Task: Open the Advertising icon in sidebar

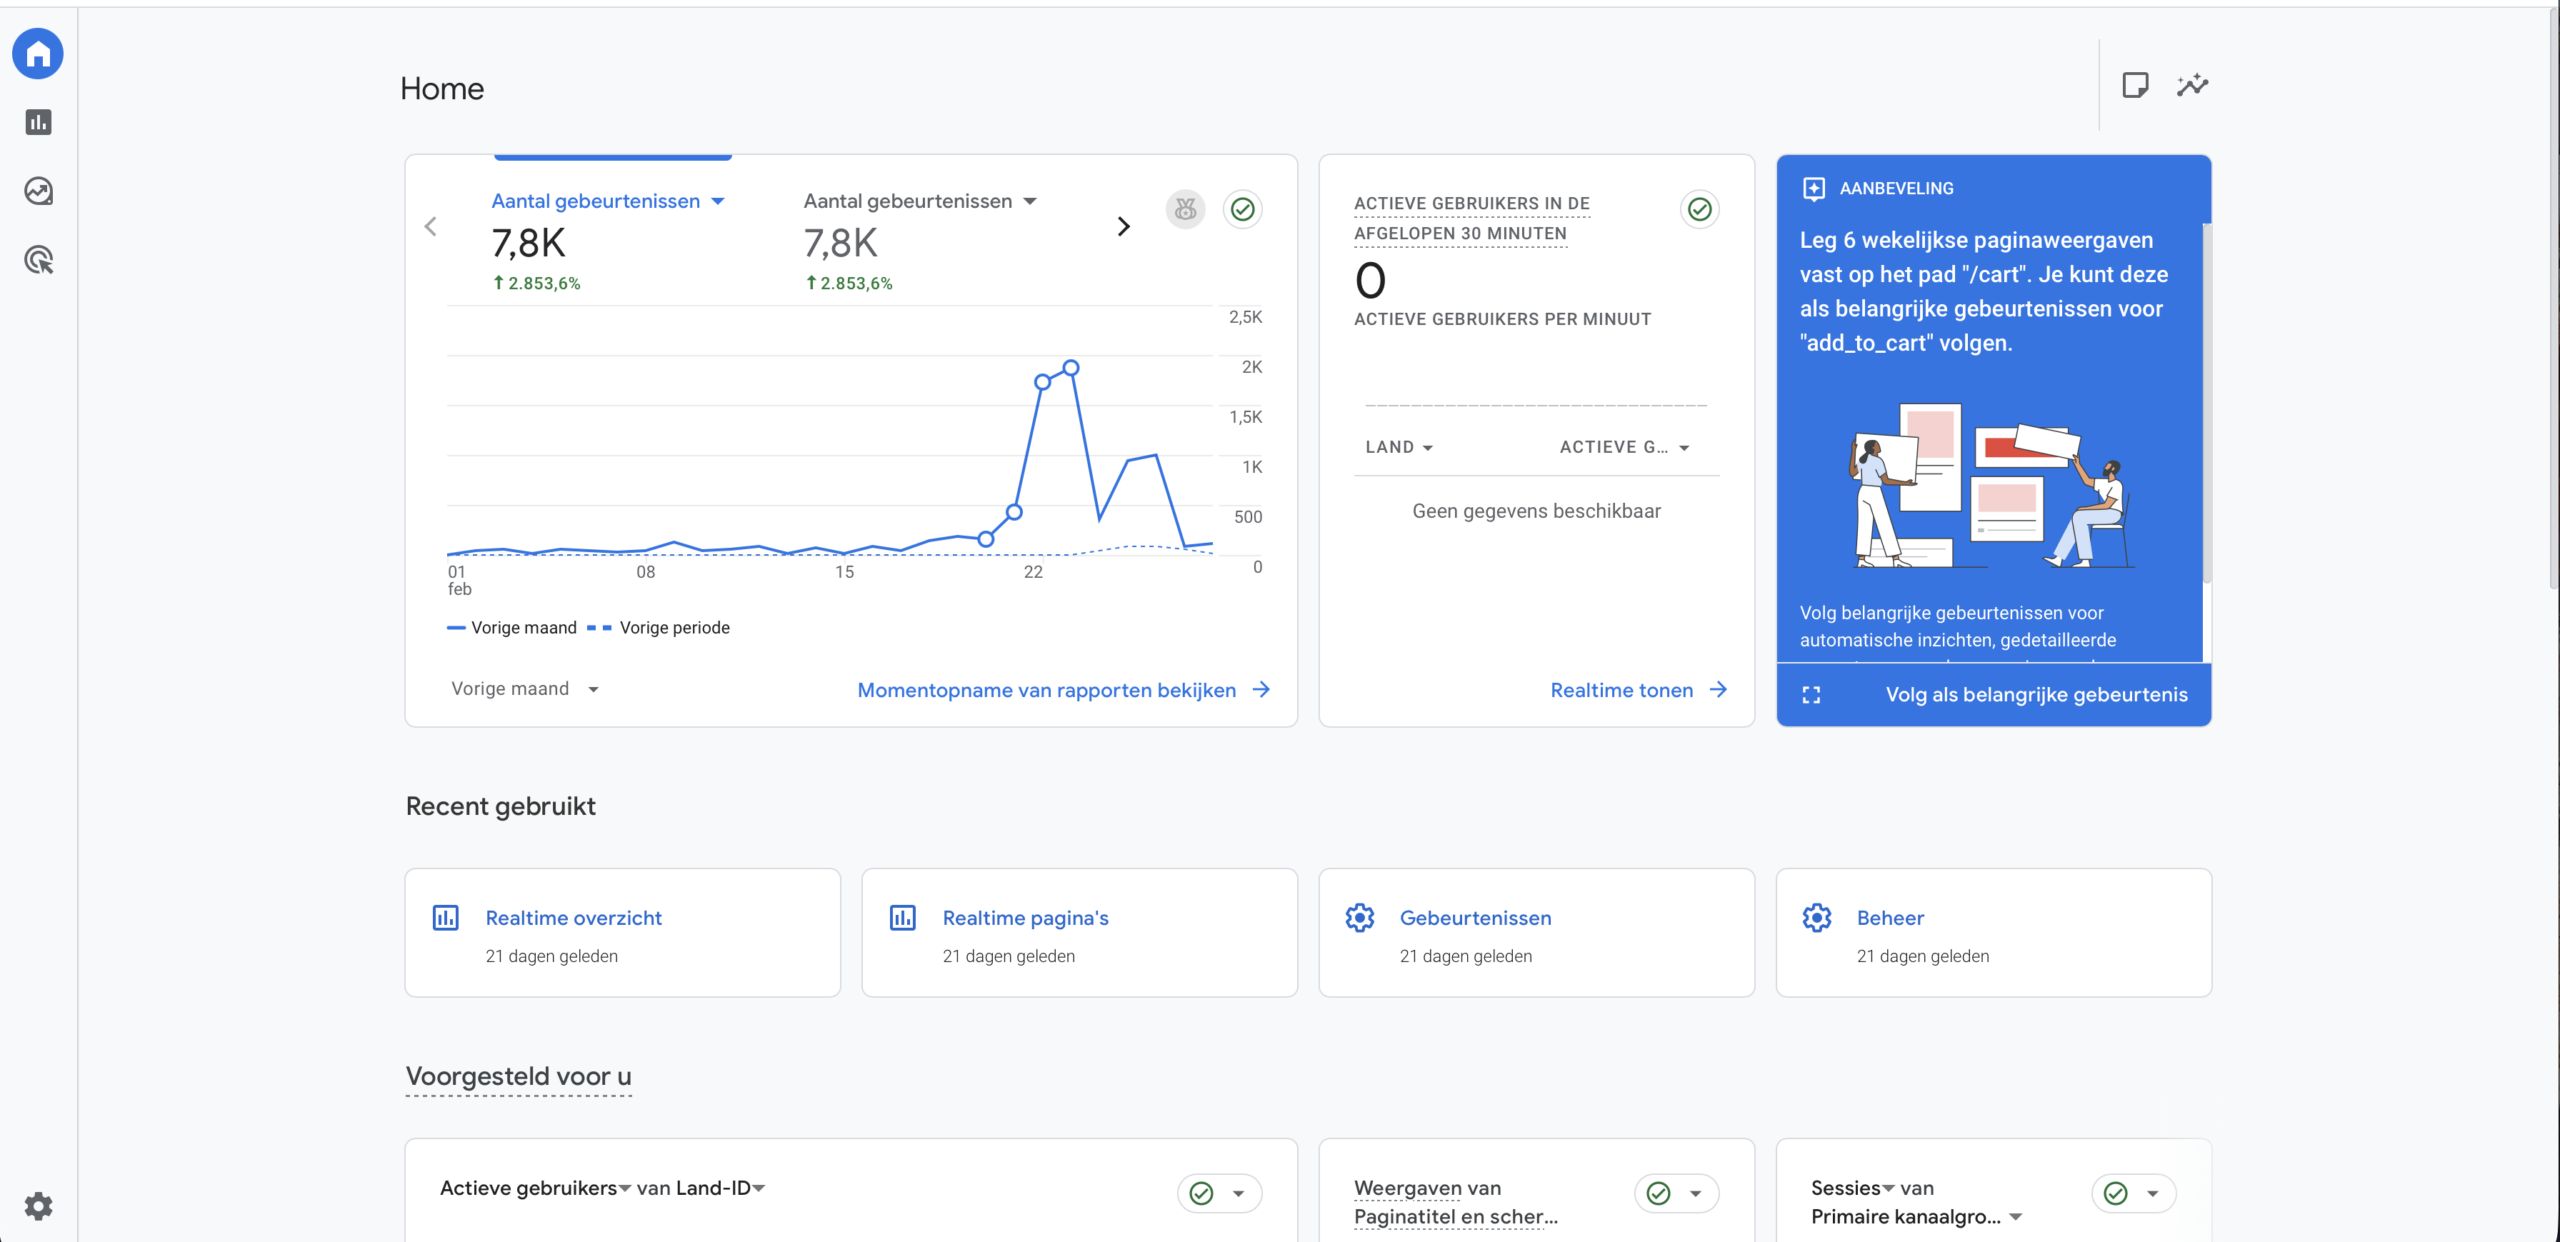Action: (38, 260)
